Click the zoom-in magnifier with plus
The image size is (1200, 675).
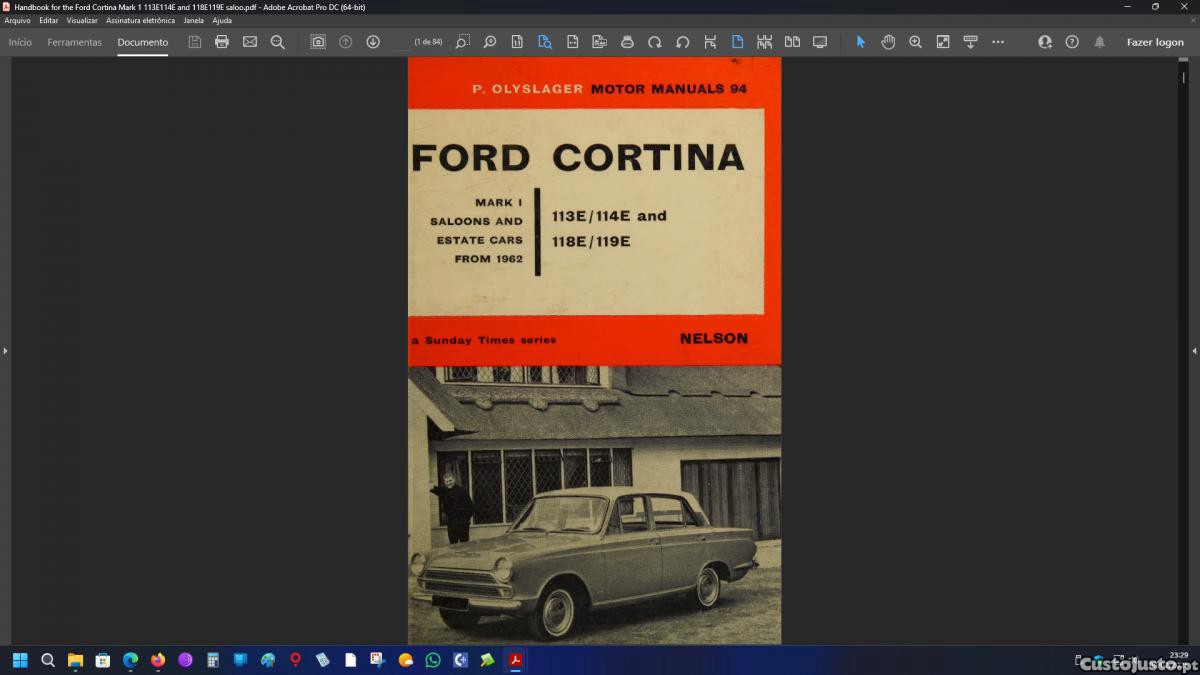click(915, 42)
